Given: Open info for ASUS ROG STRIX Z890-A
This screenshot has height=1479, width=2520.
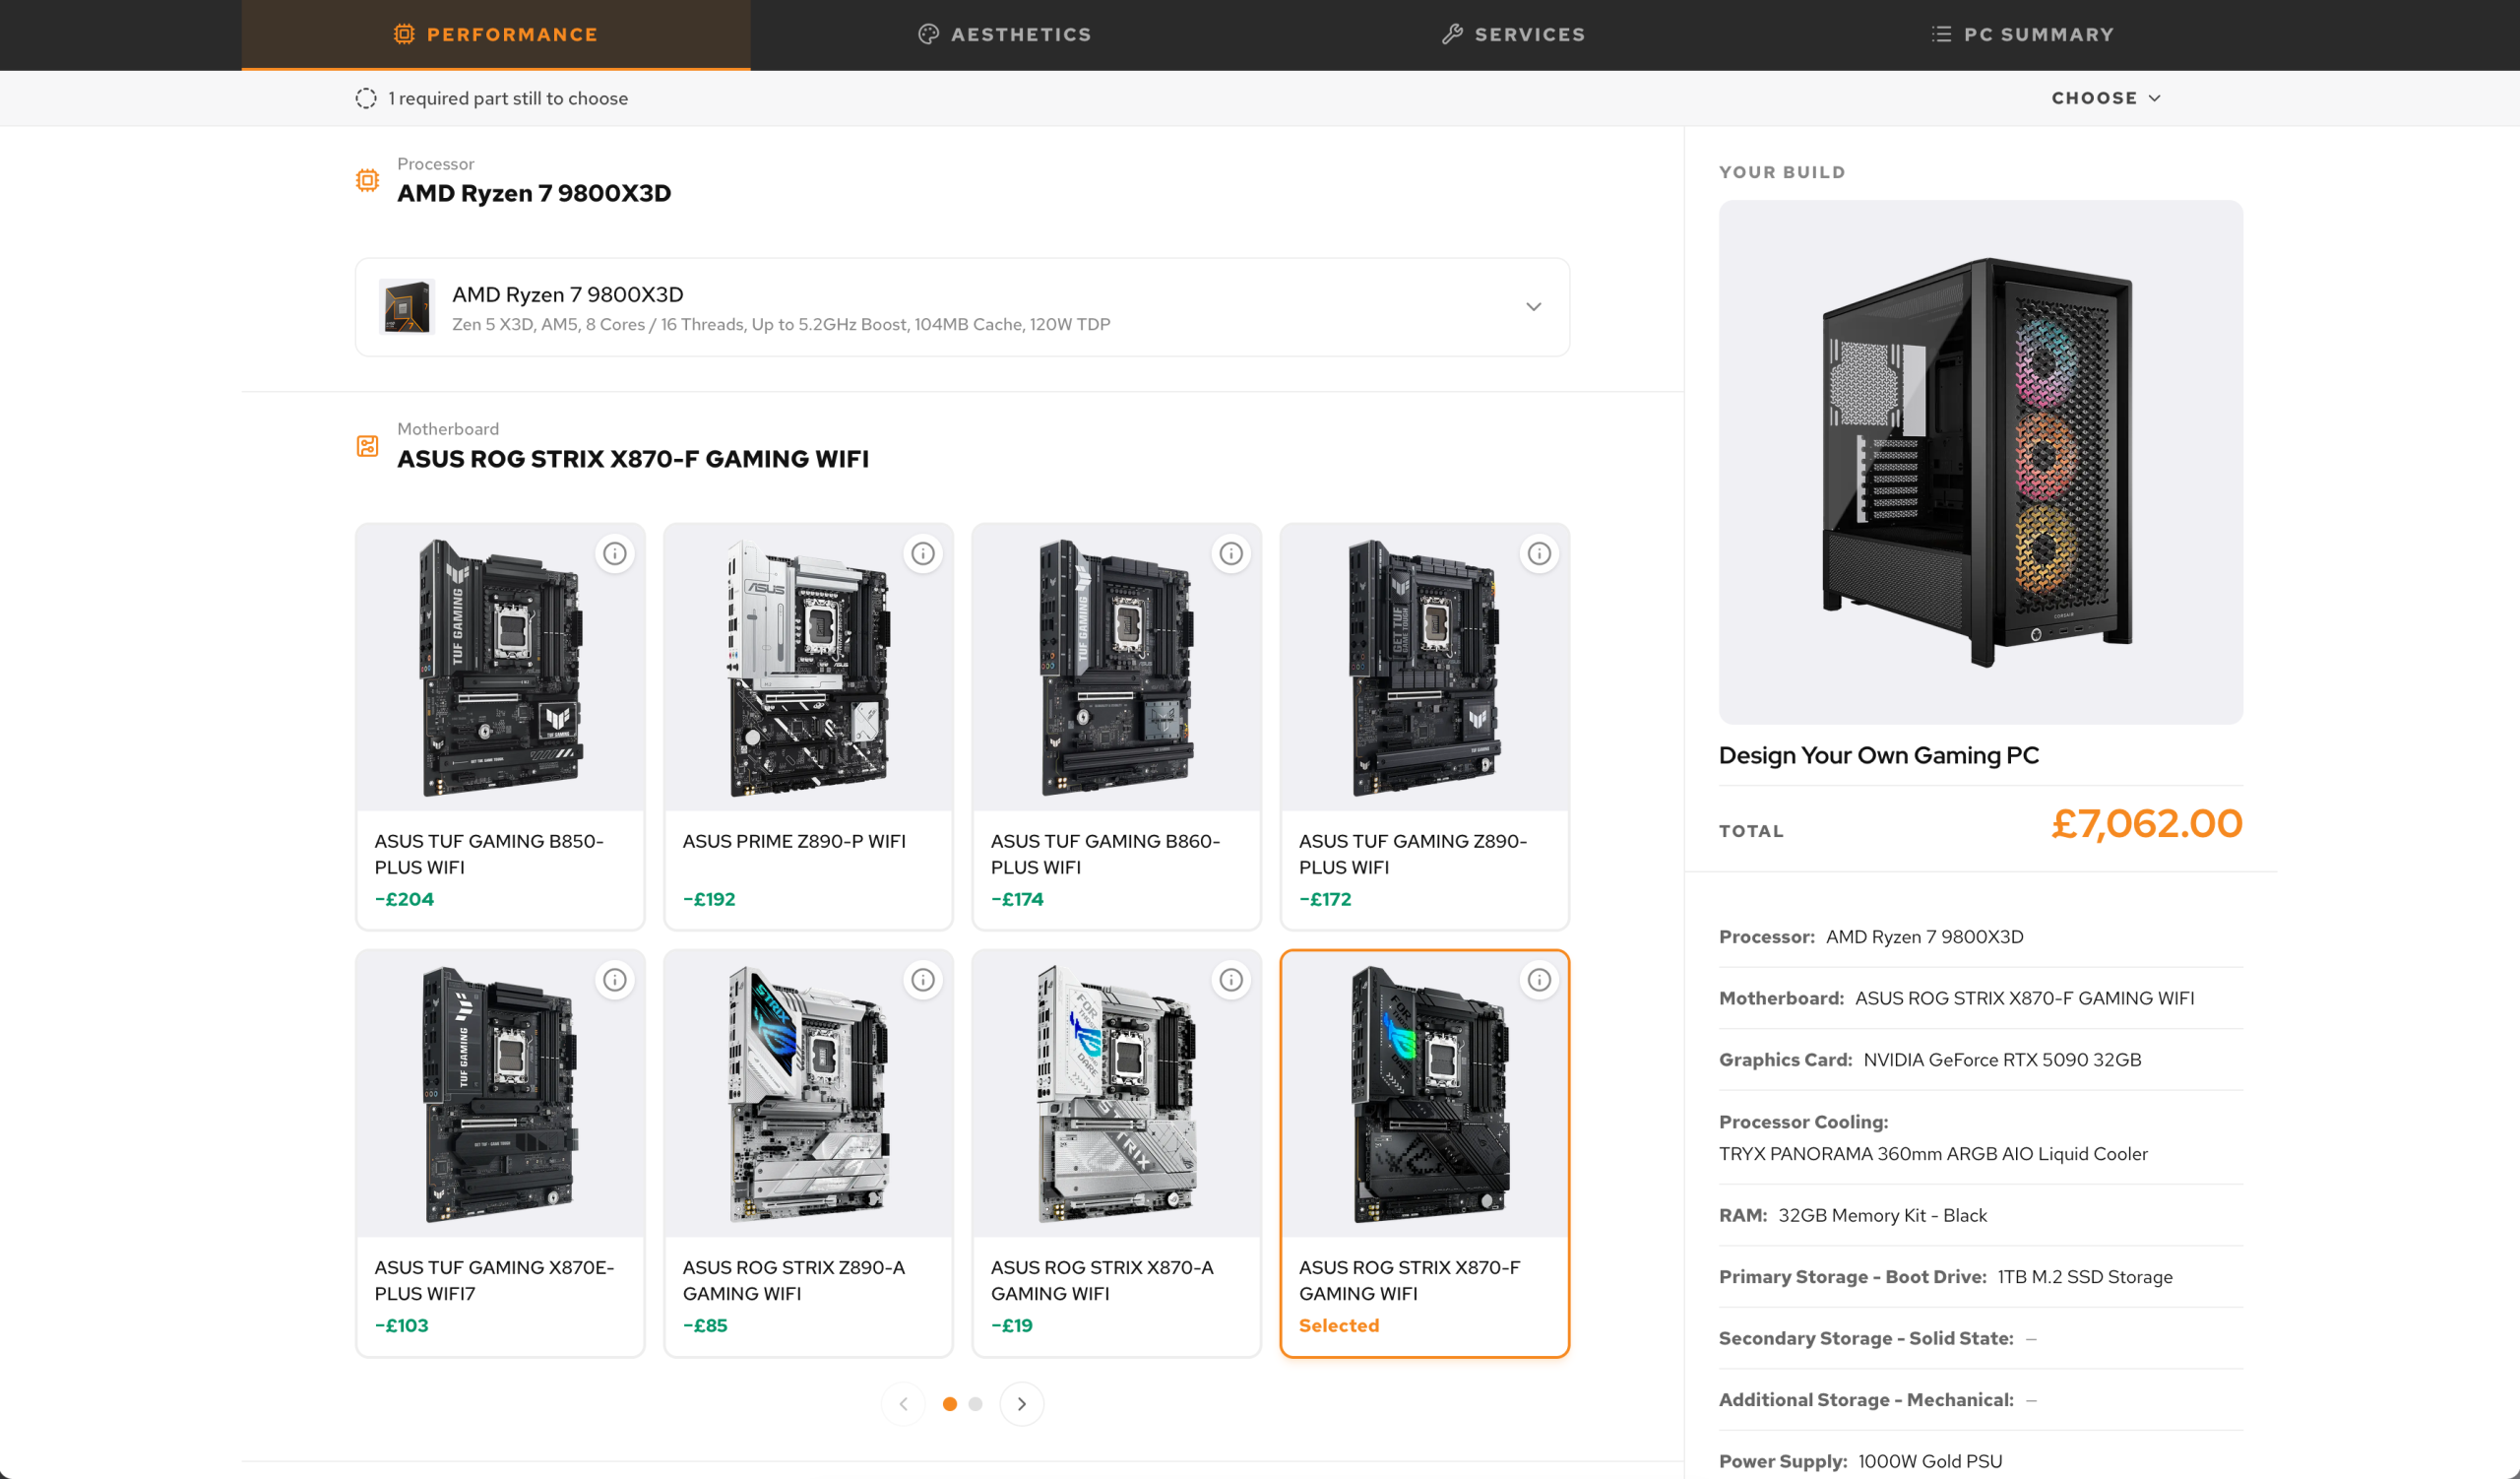Looking at the screenshot, I should [x=923, y=980].
